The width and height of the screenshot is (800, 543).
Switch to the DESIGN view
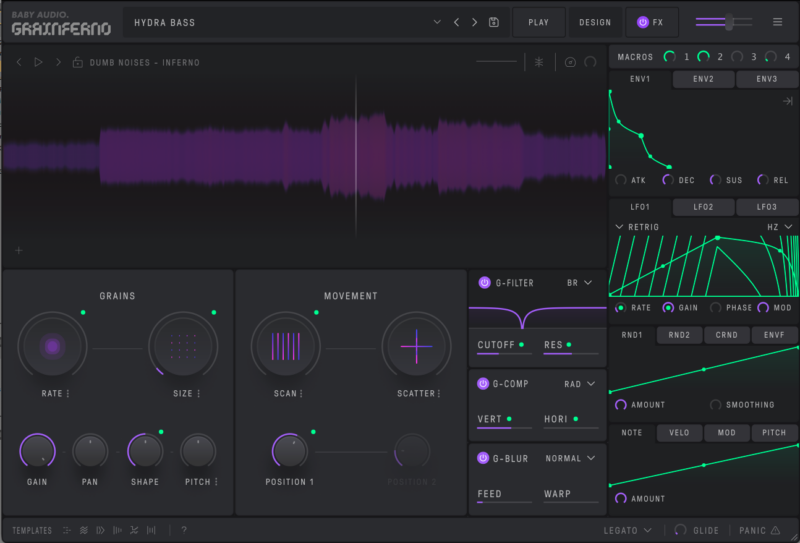[595, 22]
